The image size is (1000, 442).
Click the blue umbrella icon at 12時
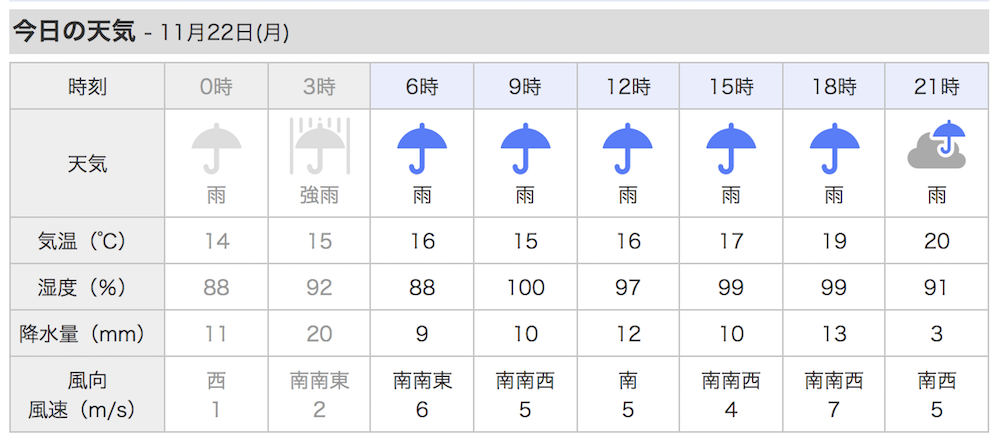point(628,149)
